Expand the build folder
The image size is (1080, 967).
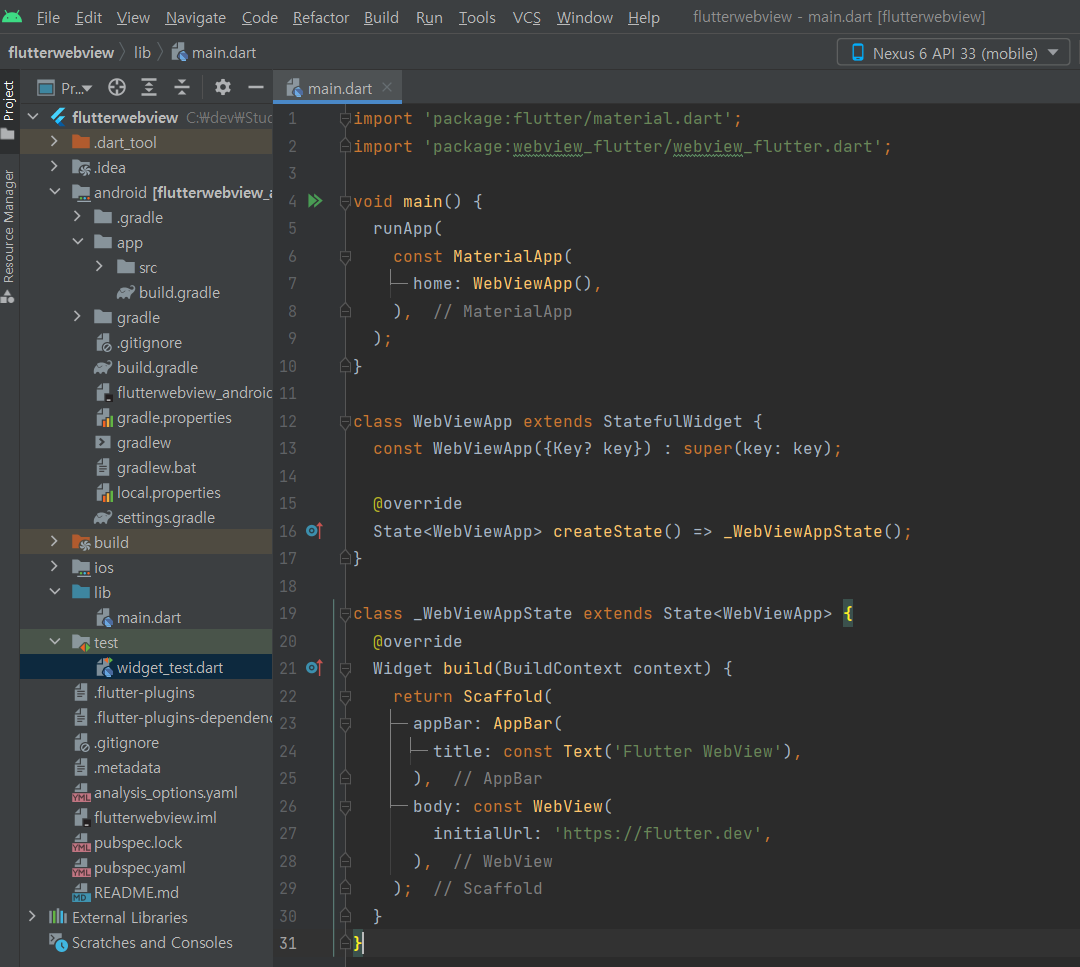click(54, 542)
